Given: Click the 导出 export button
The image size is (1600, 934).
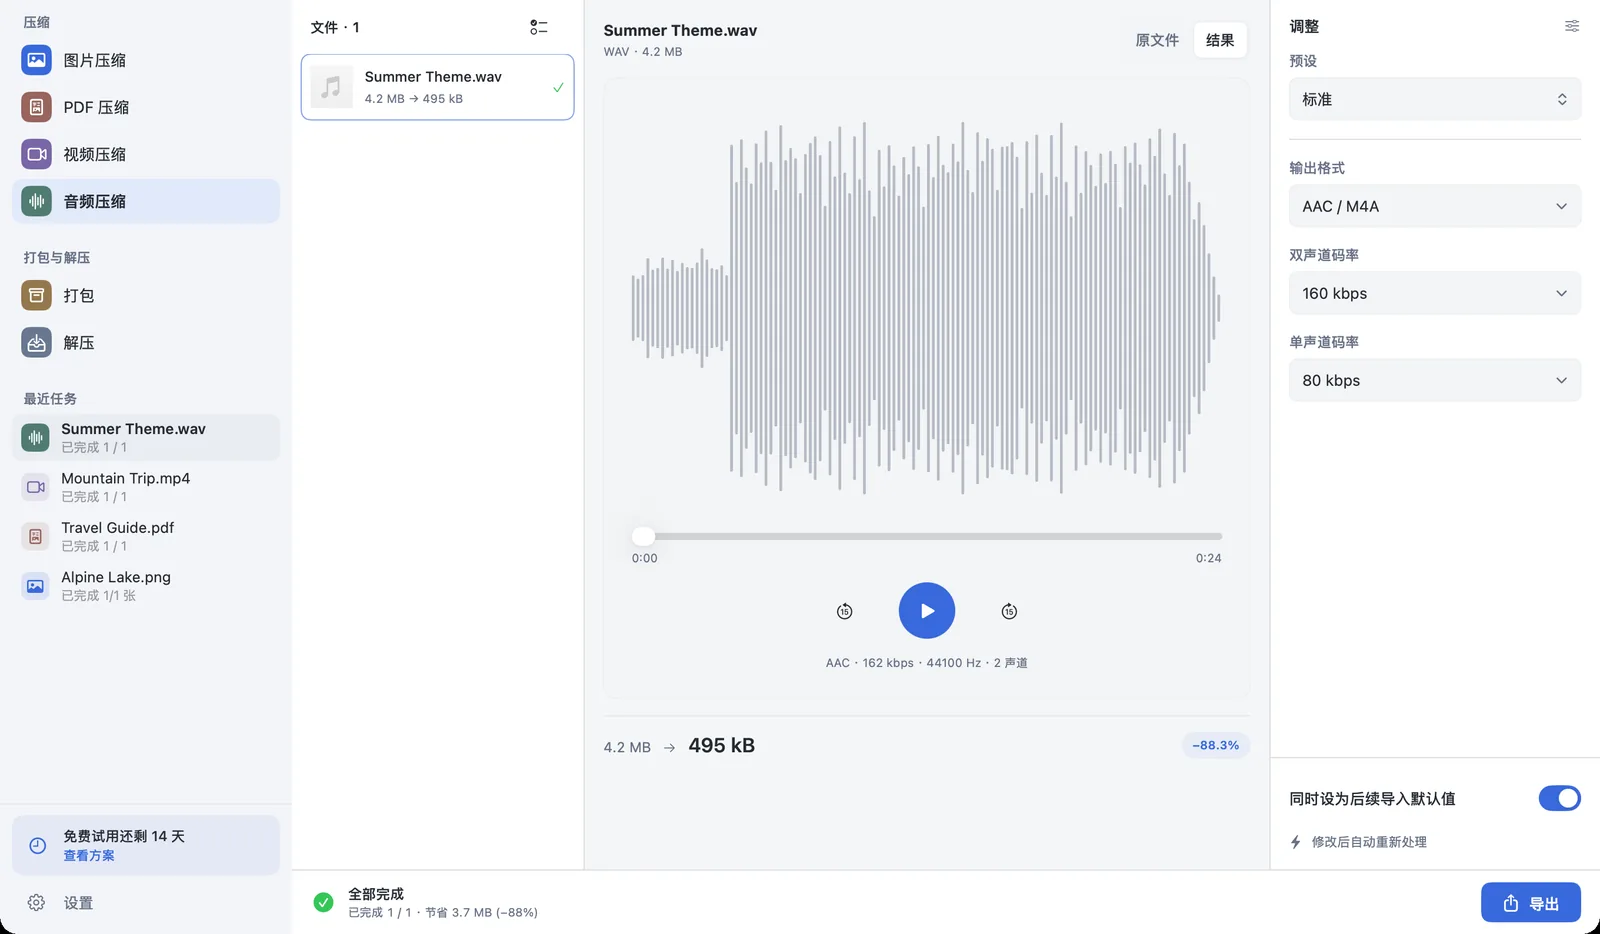Looking at the screenshot, I should coord(1531,903).
